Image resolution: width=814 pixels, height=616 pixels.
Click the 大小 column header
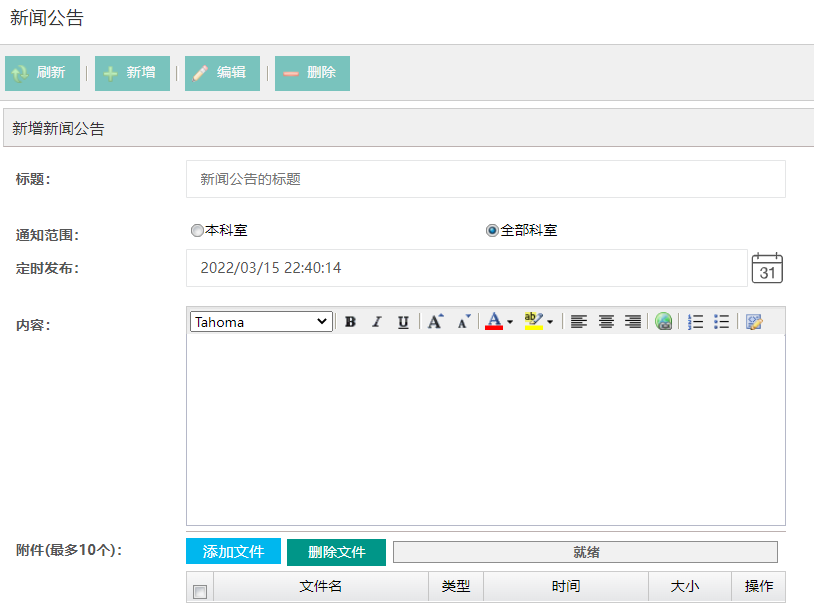690,586
